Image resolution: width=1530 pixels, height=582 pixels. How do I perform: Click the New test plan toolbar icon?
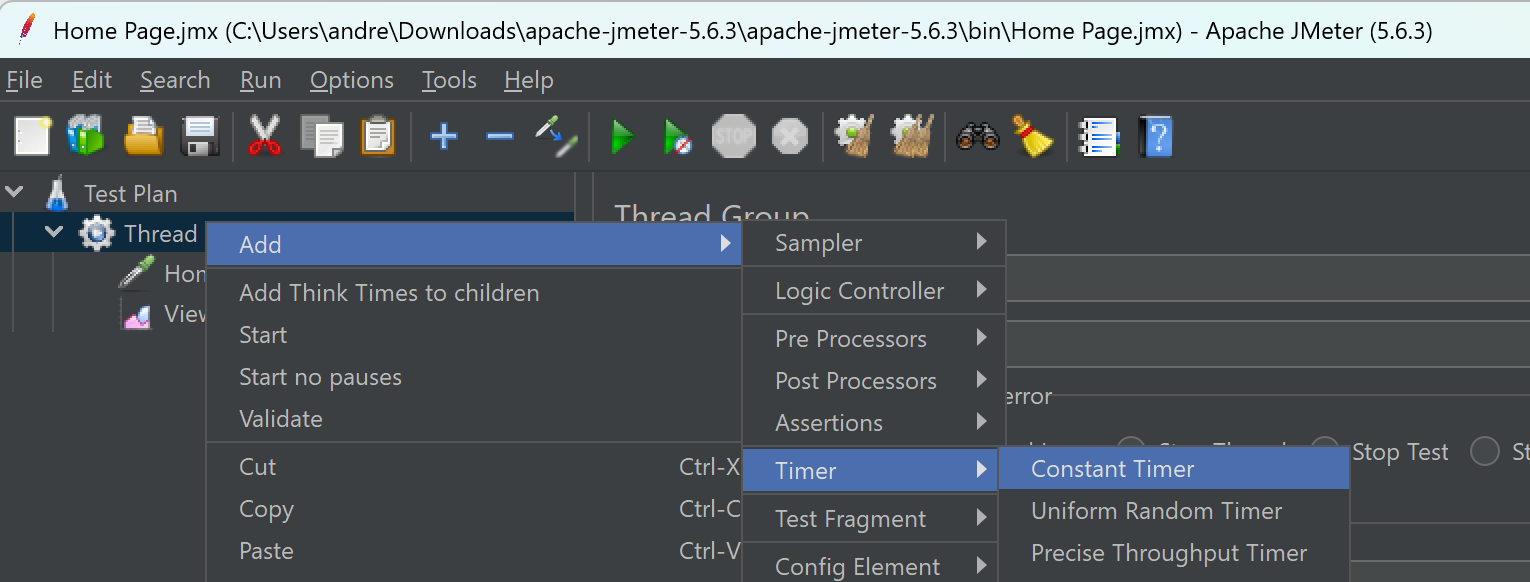[x=32, y=135]
